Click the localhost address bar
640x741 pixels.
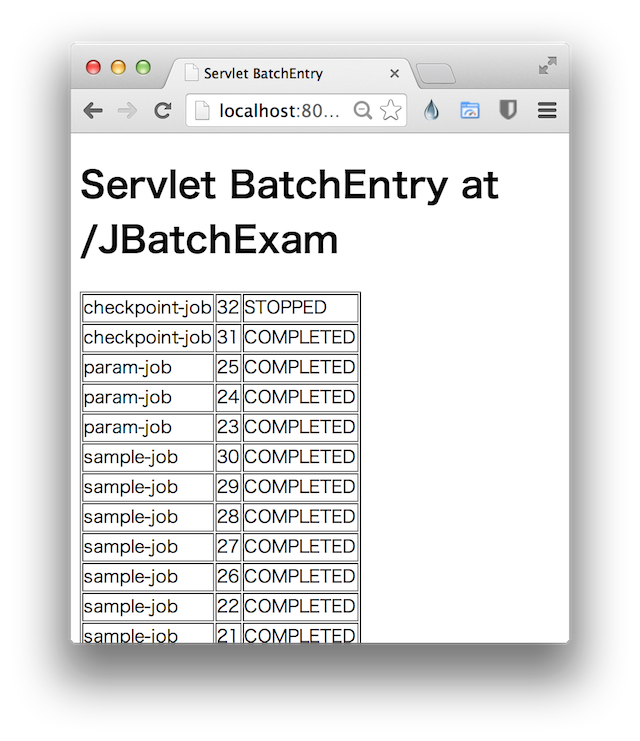270,111
